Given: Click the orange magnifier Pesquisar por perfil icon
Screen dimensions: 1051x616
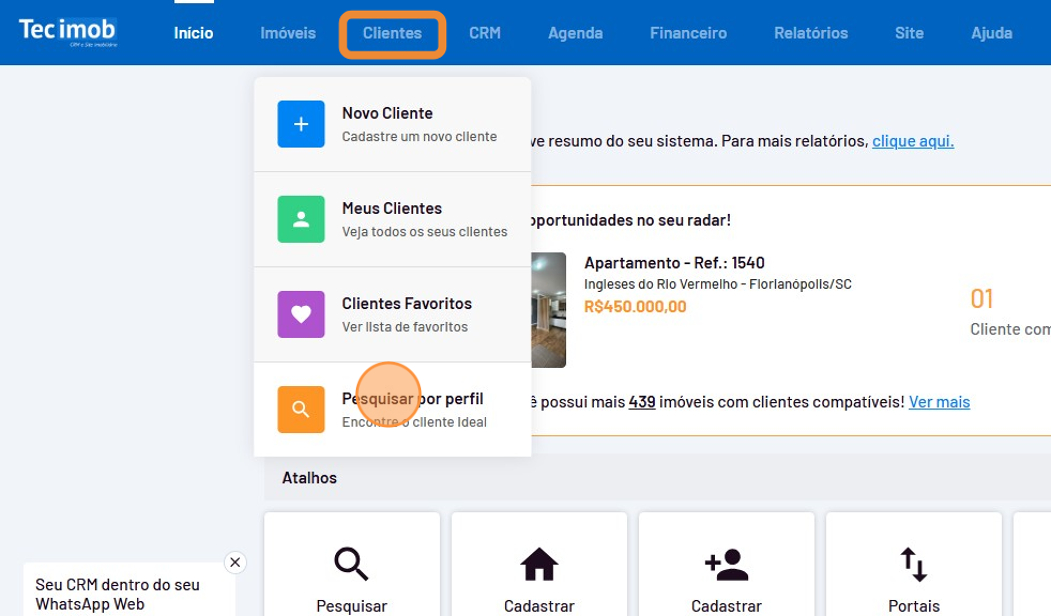Looking at the screenshot, I should pos(301,409).
